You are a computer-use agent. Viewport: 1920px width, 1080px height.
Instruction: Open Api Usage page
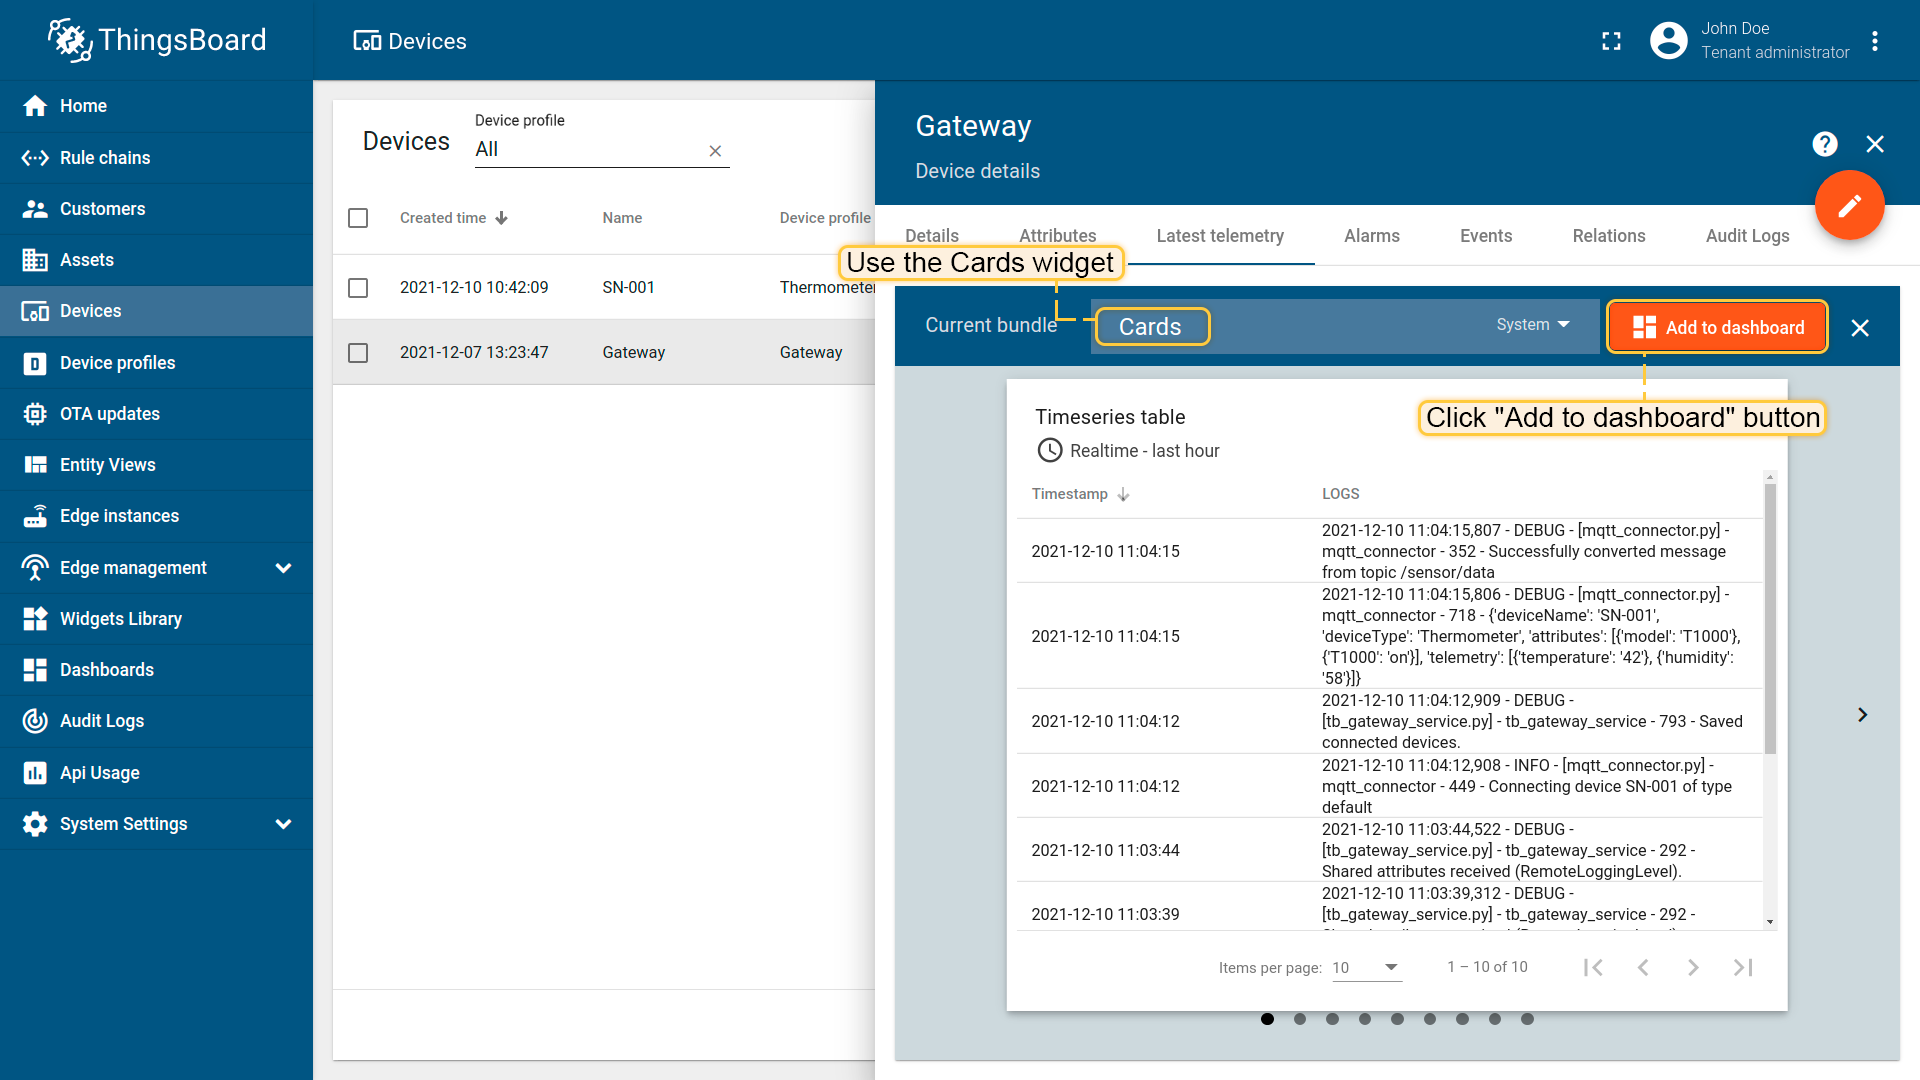[156, 773]
